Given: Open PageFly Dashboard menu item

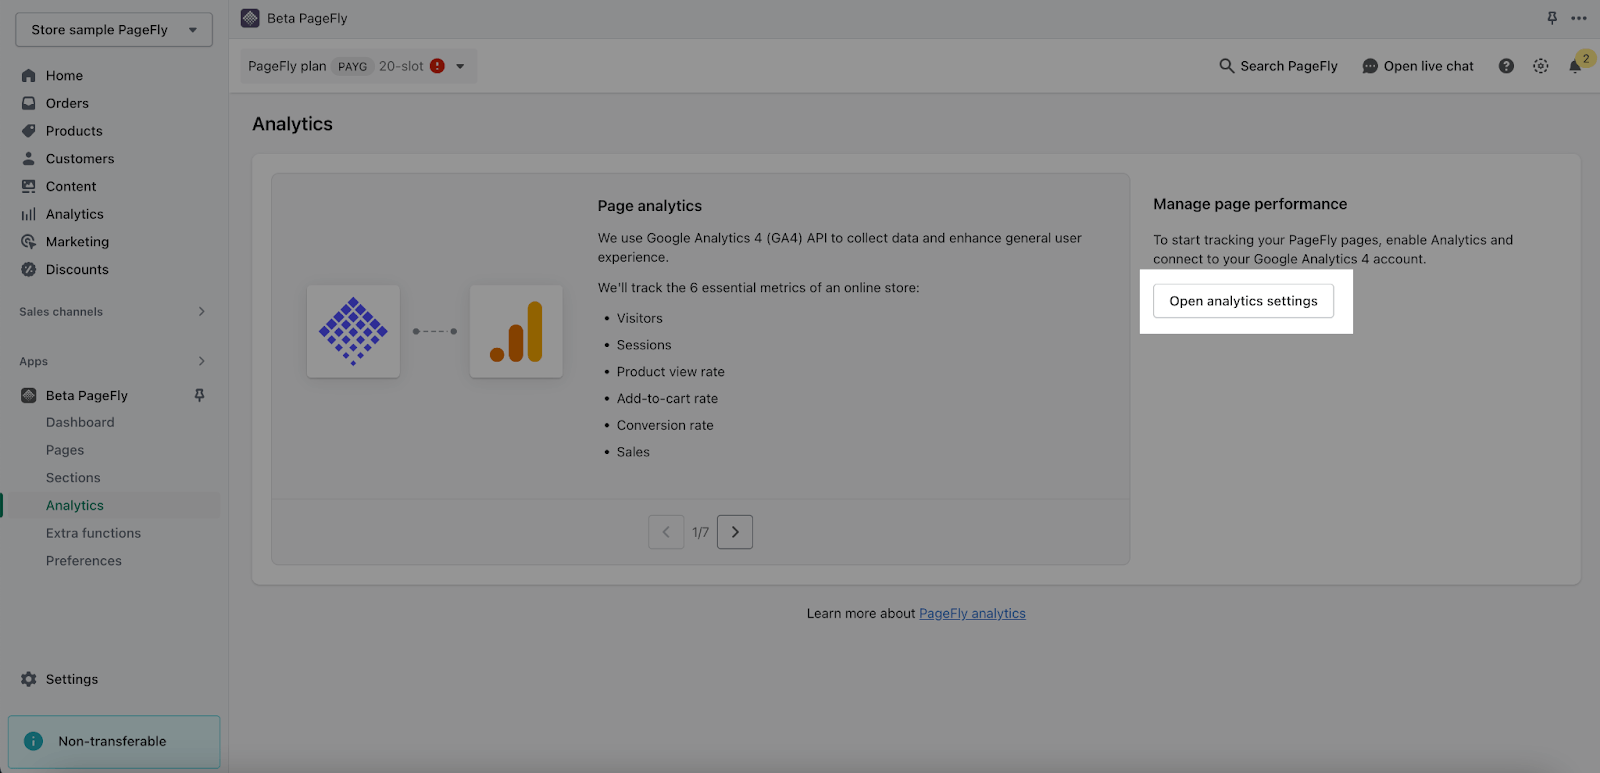Looking at the screenshot, I should click(80, 423).
